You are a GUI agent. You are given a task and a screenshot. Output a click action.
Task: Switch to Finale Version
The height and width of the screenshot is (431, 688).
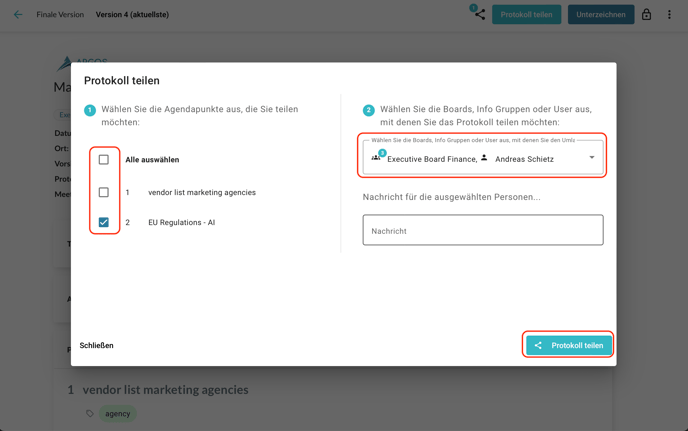60,15
